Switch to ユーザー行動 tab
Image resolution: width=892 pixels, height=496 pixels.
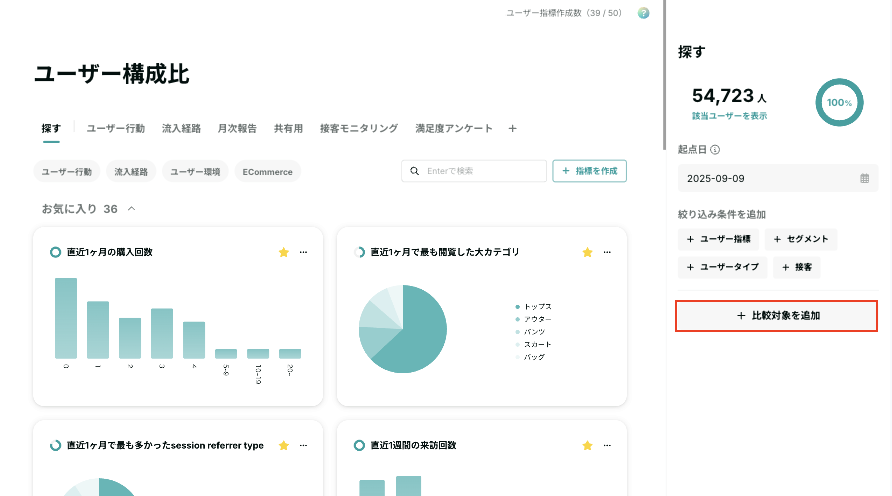click(115, 129)
